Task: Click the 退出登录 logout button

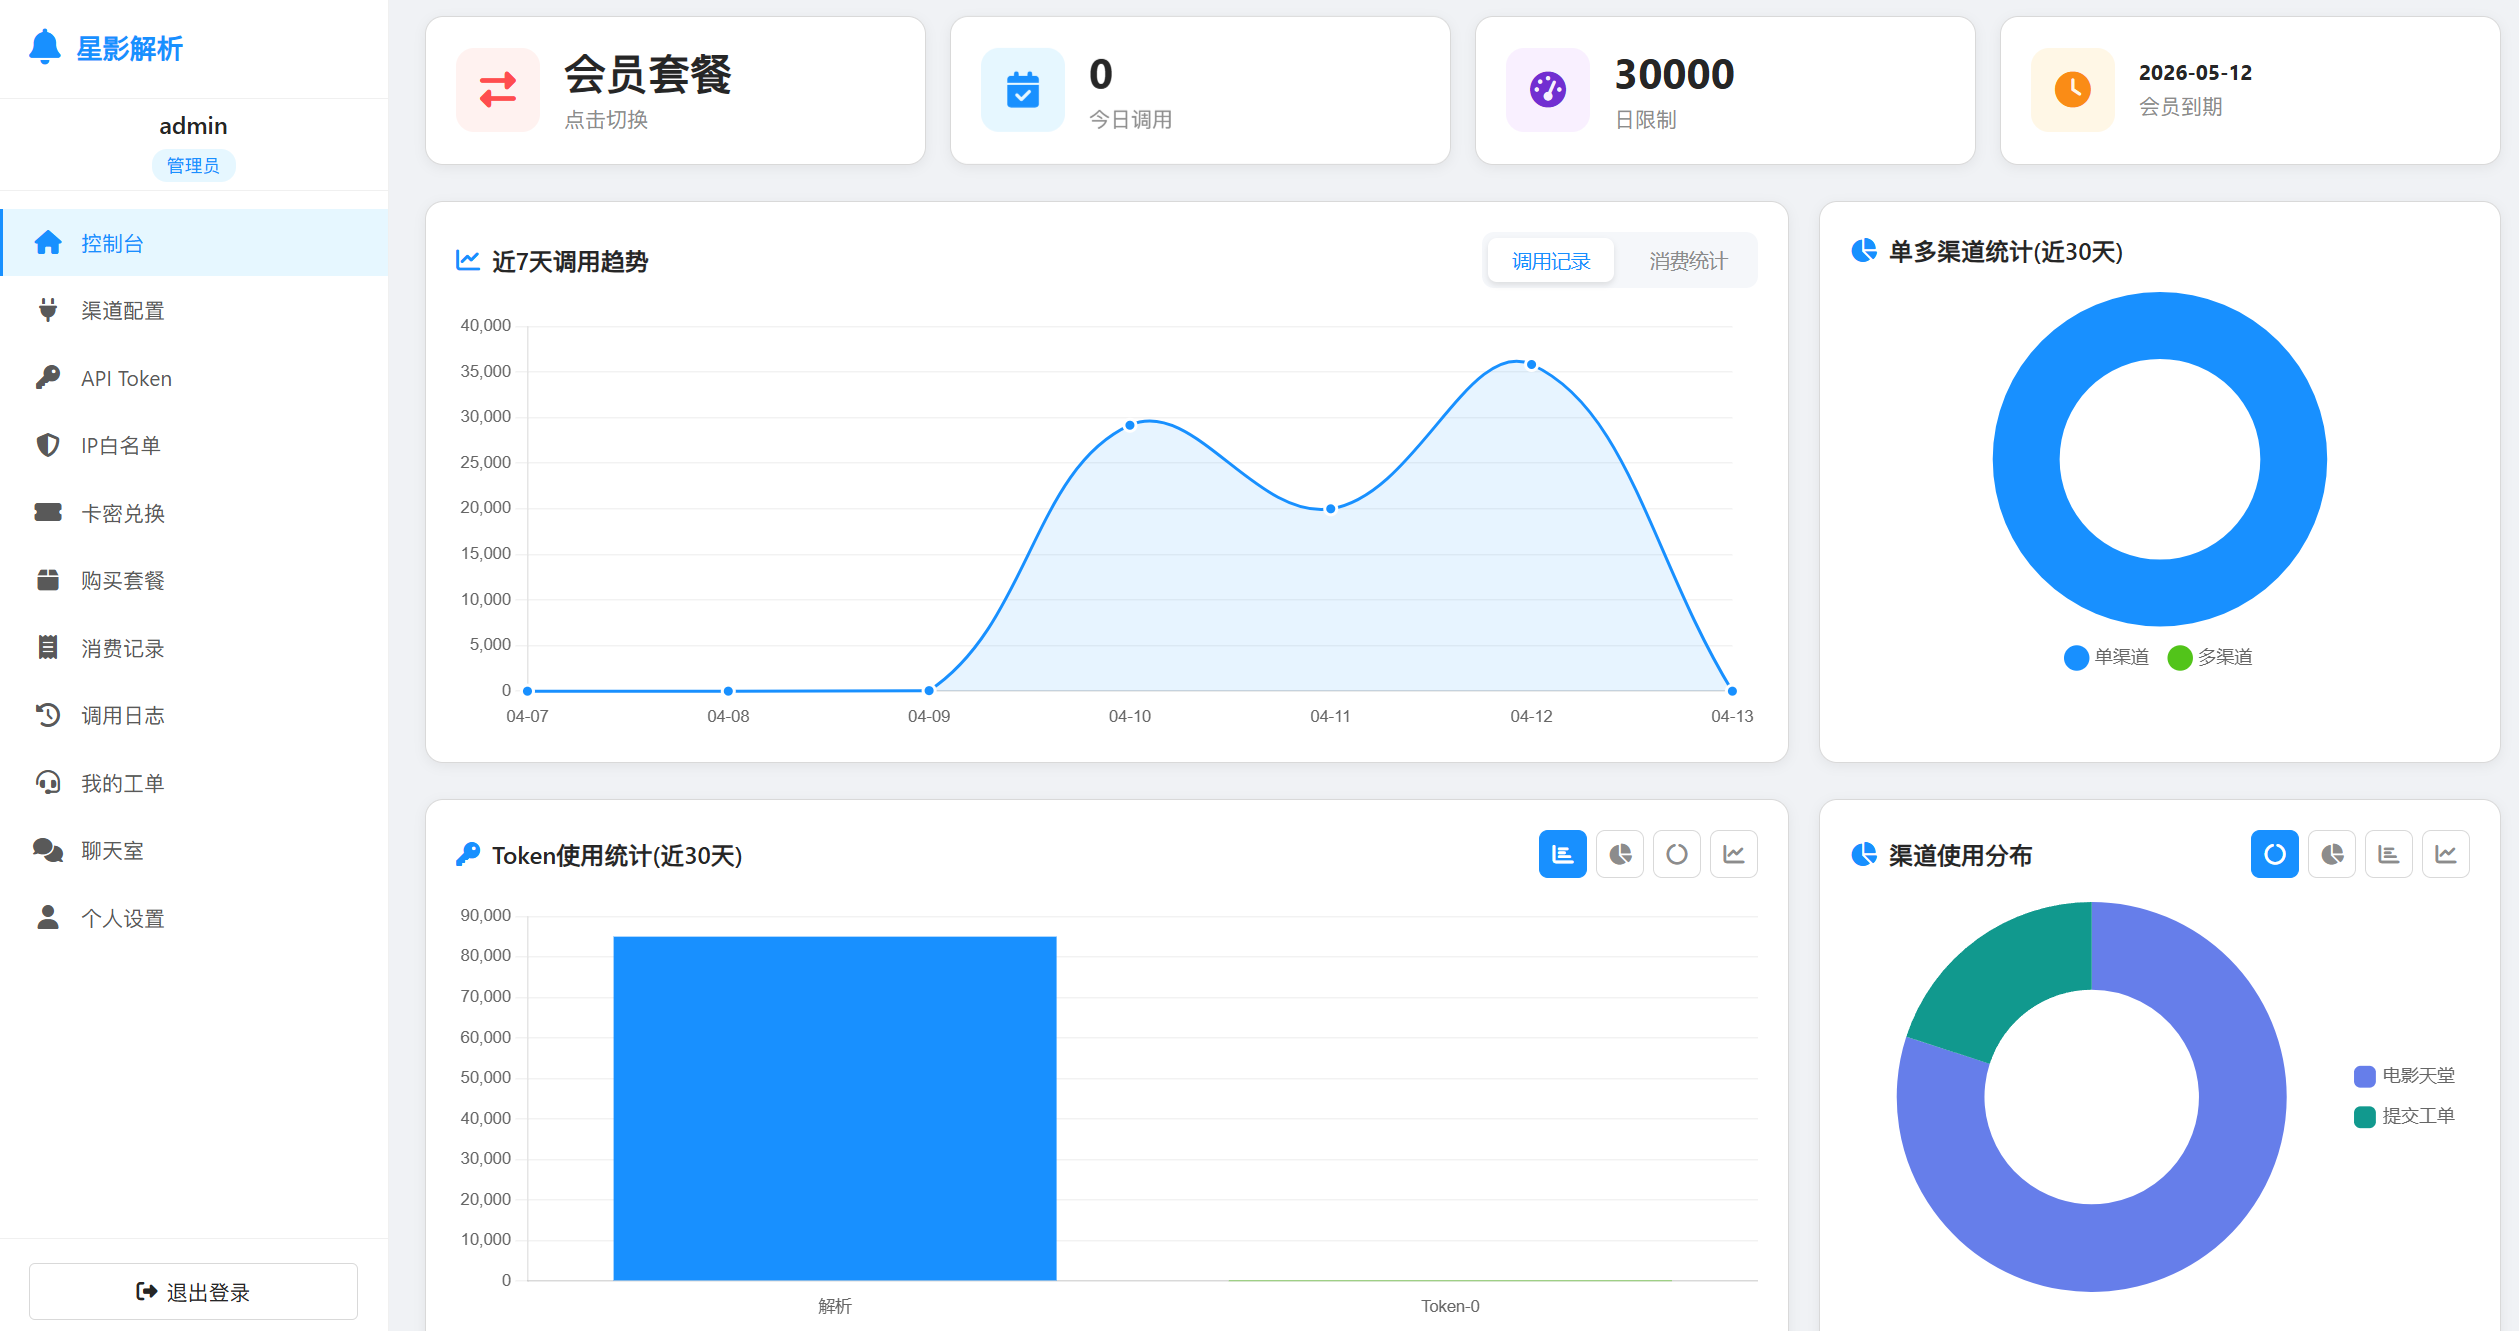Action: [193, 1291]
